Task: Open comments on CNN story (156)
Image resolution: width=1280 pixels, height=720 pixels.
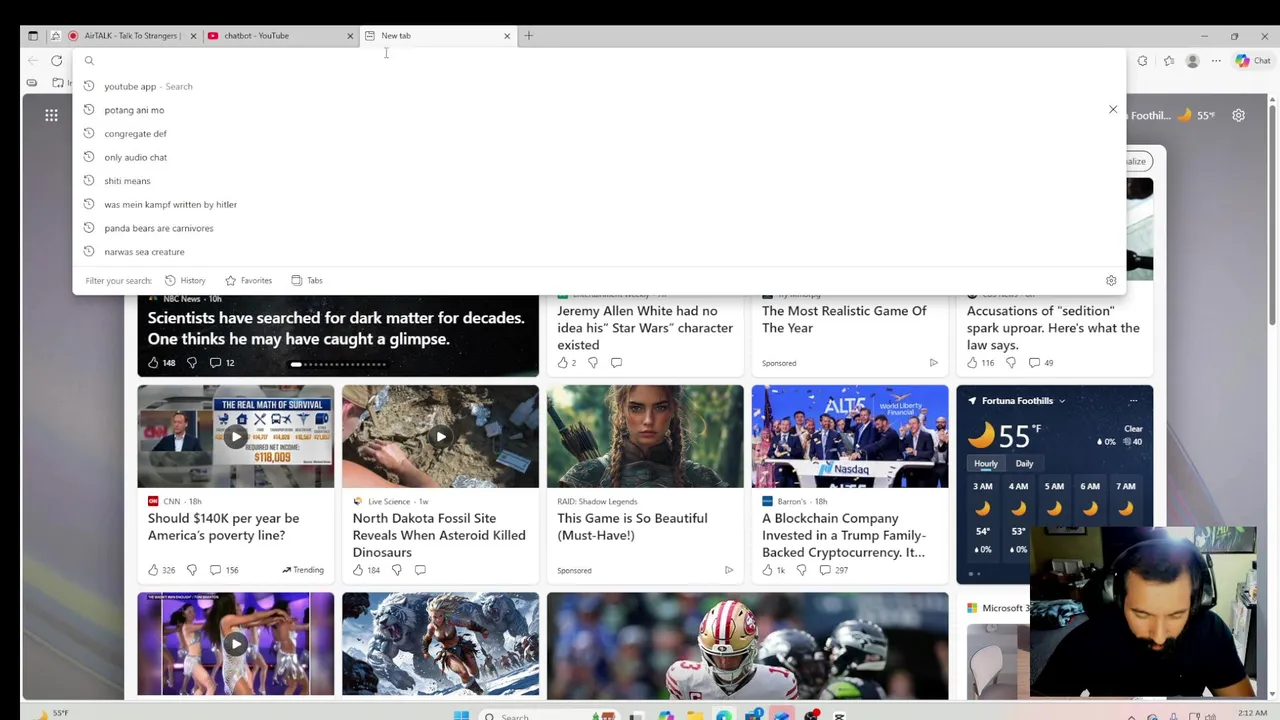Action: pyautogui.click(x=224, y=570)
